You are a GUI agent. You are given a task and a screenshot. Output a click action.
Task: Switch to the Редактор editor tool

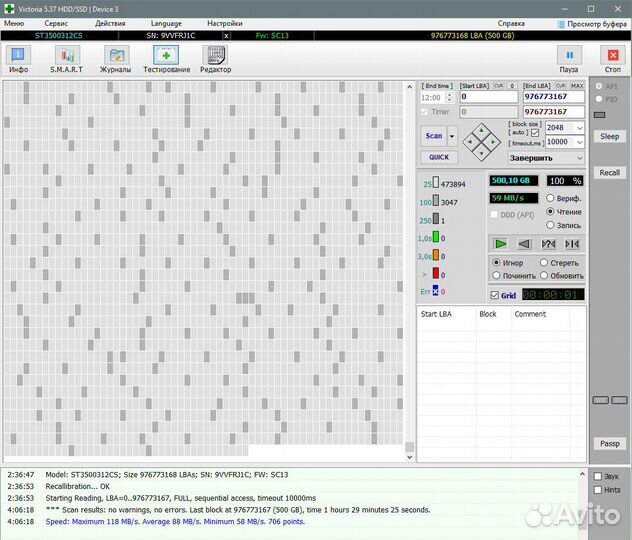215,58
